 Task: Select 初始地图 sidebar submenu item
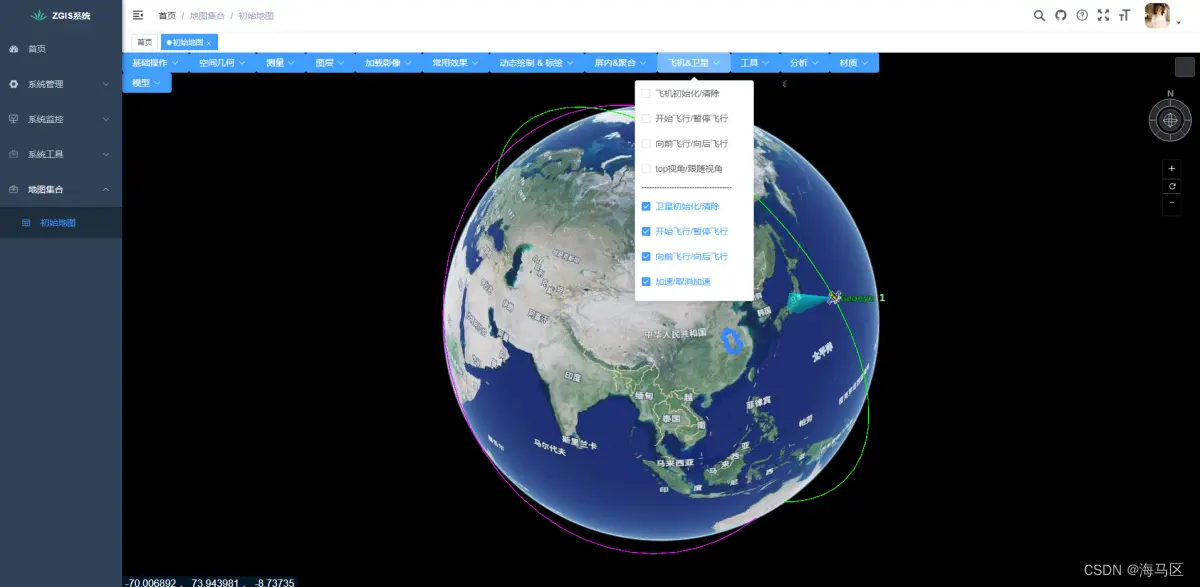[x=61, y=223]
